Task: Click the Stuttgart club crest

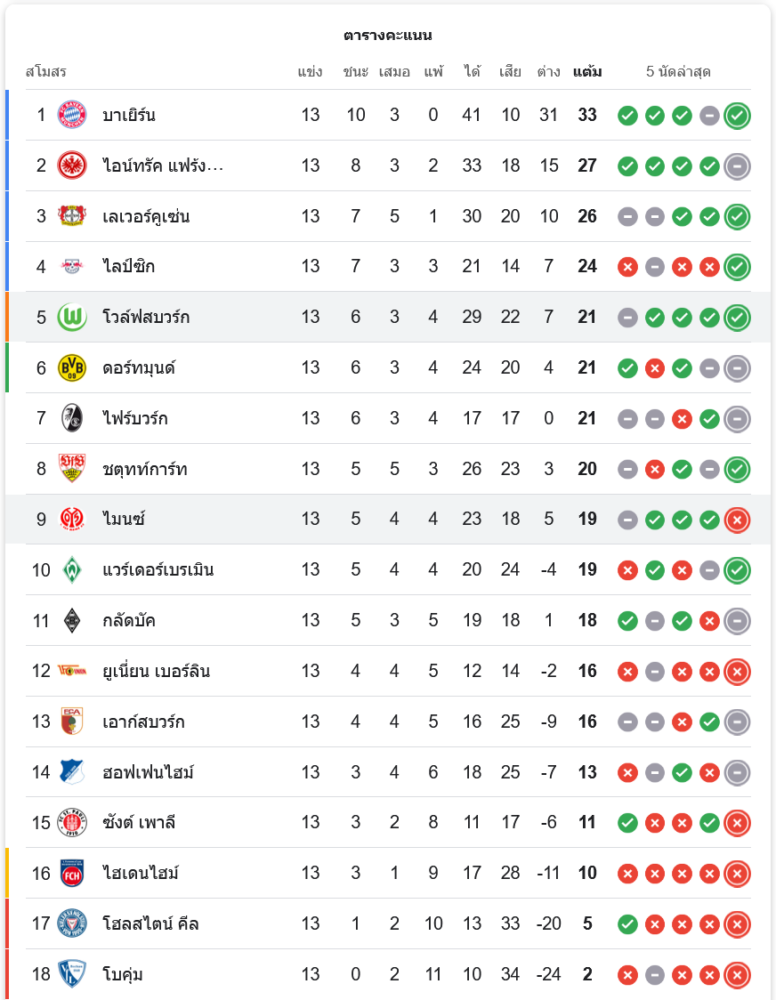Action: [x=72, y=469]
